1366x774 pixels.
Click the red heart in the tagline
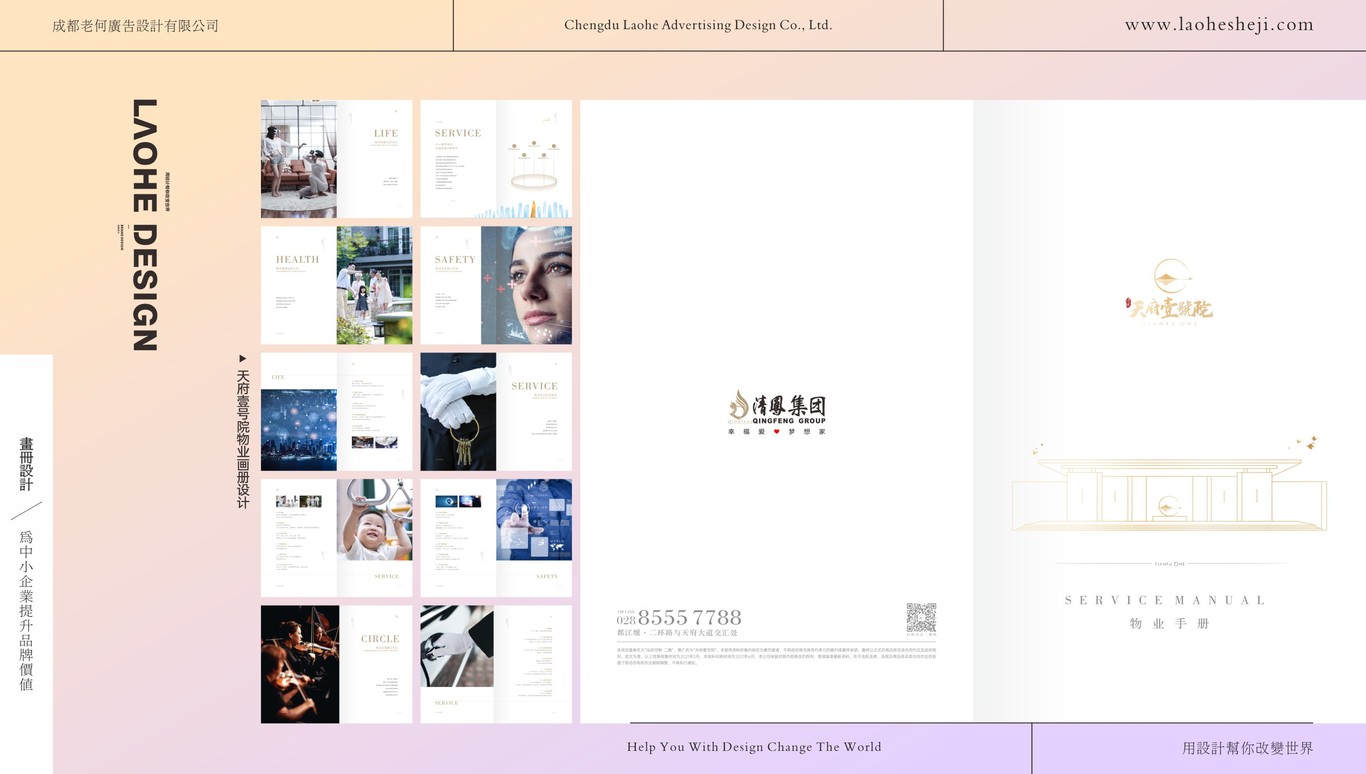[x=776, y=431]
